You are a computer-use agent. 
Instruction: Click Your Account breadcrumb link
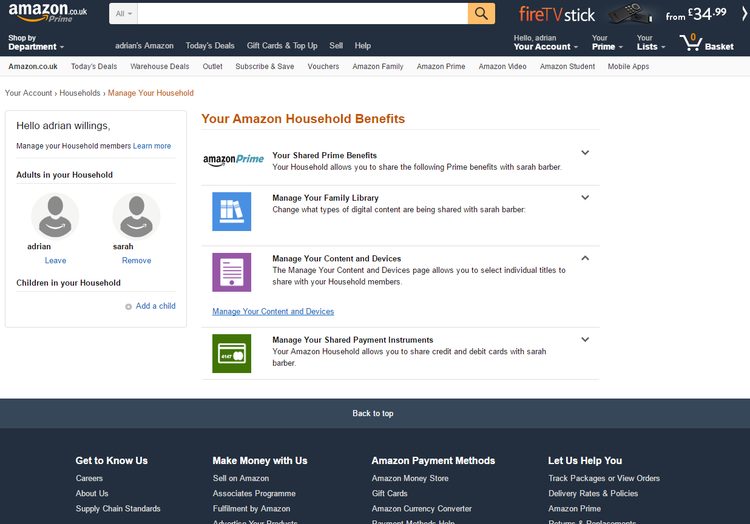point(28,93)
